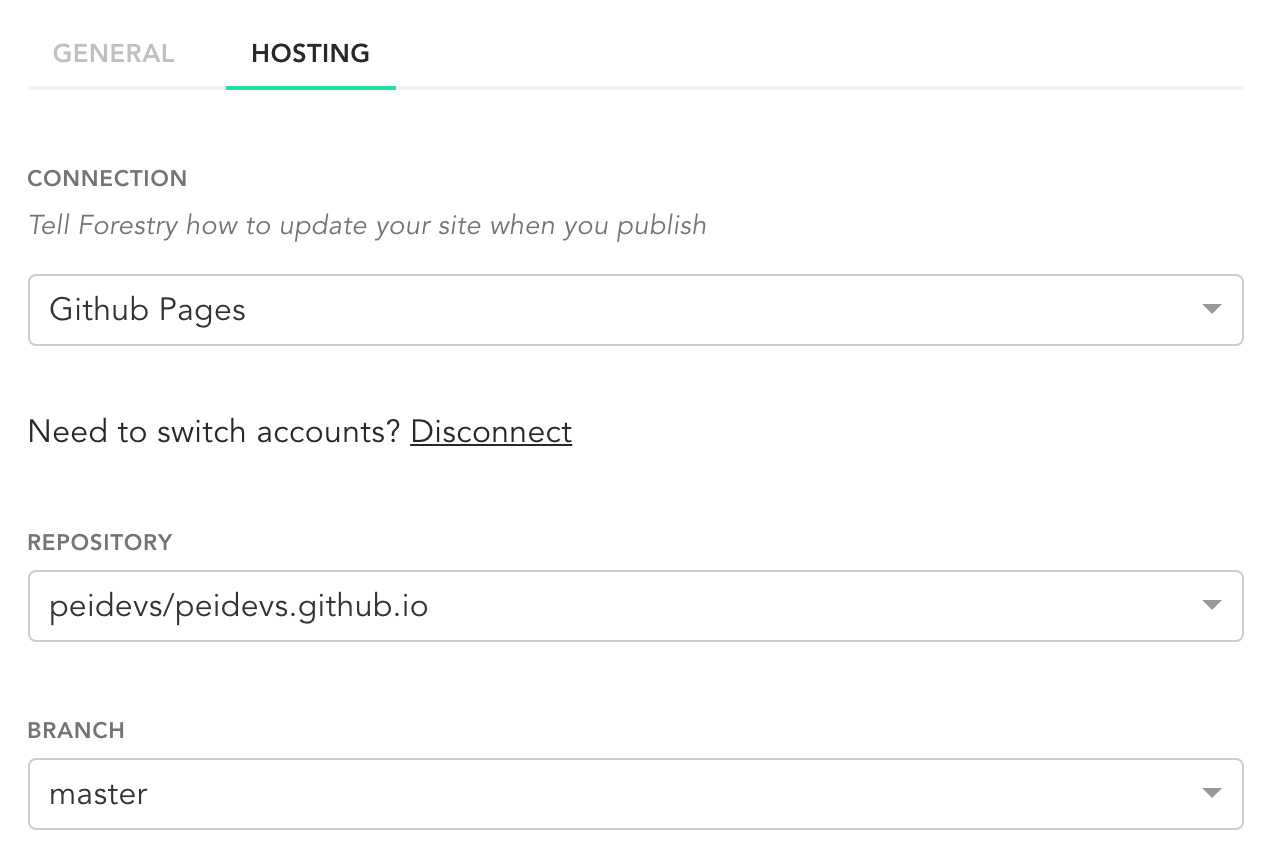Click the 'peidevs/peidevs.github.io' repository value
Viewport: 1268px width, 868px height.
pos(238,606)
